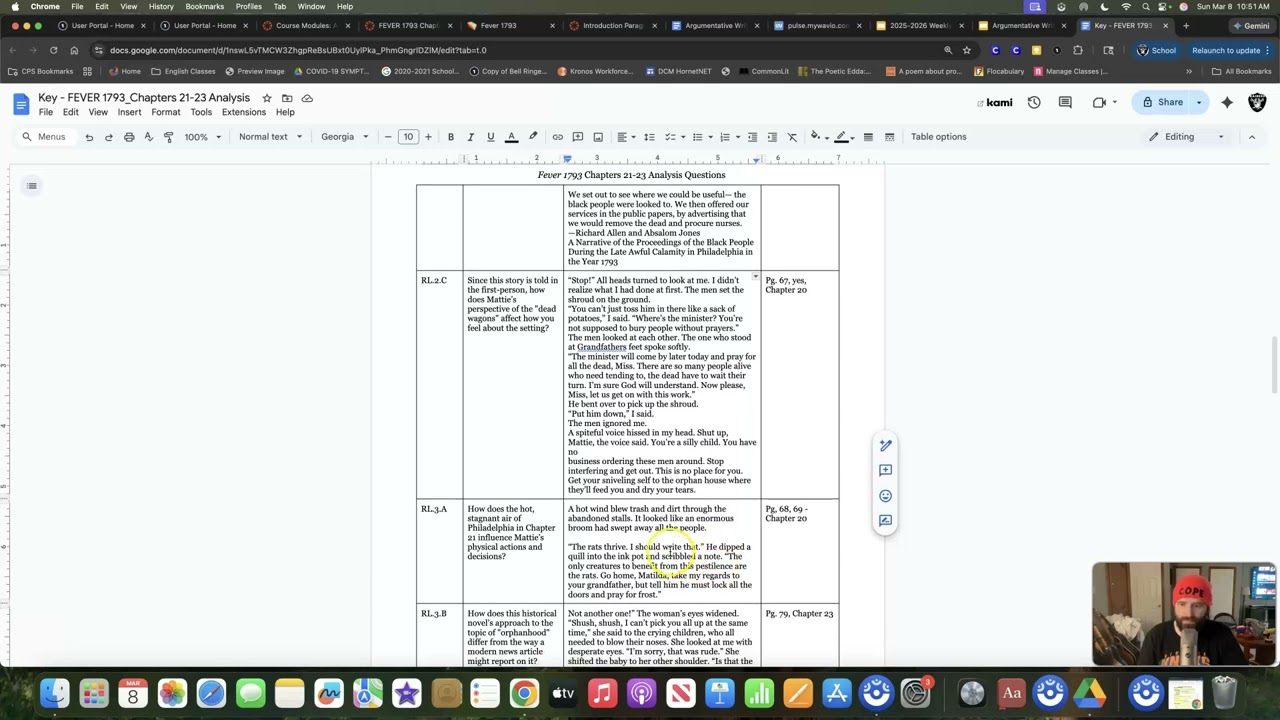The width and height of the screenshot is (1280, 720).
Task: Open the Help menu in Docs
Action: click(285, 112)
